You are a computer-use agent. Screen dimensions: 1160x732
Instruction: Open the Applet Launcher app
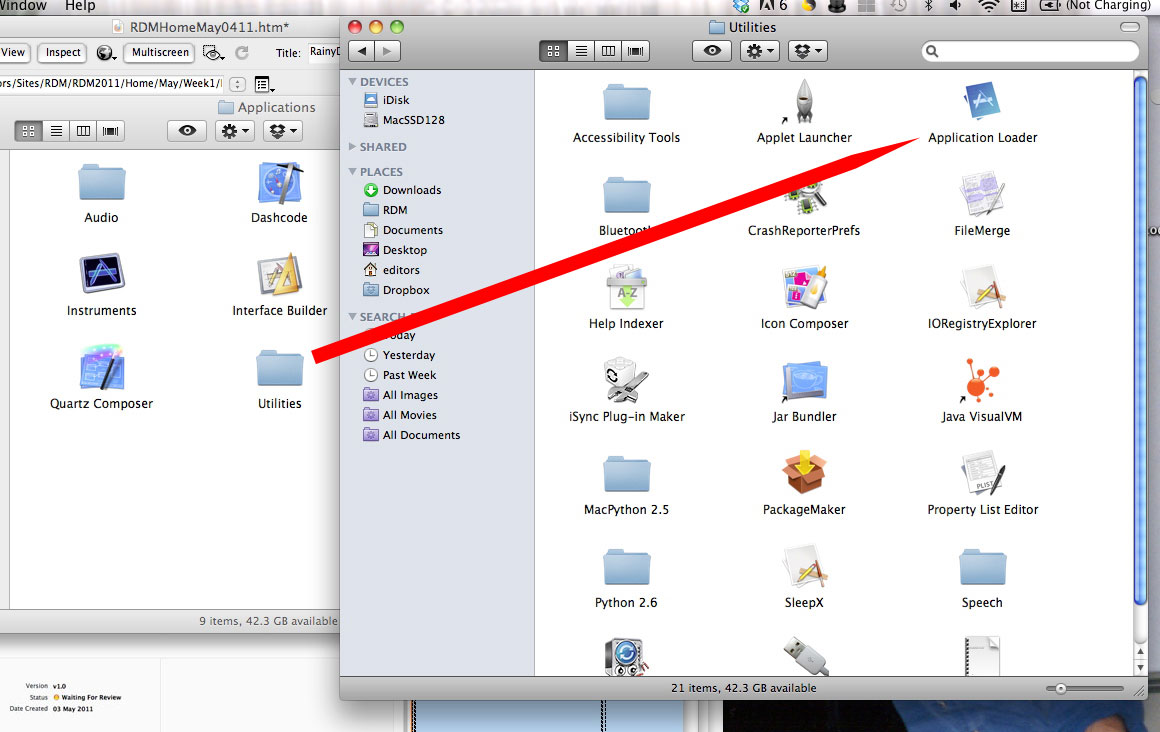(804, 101)
